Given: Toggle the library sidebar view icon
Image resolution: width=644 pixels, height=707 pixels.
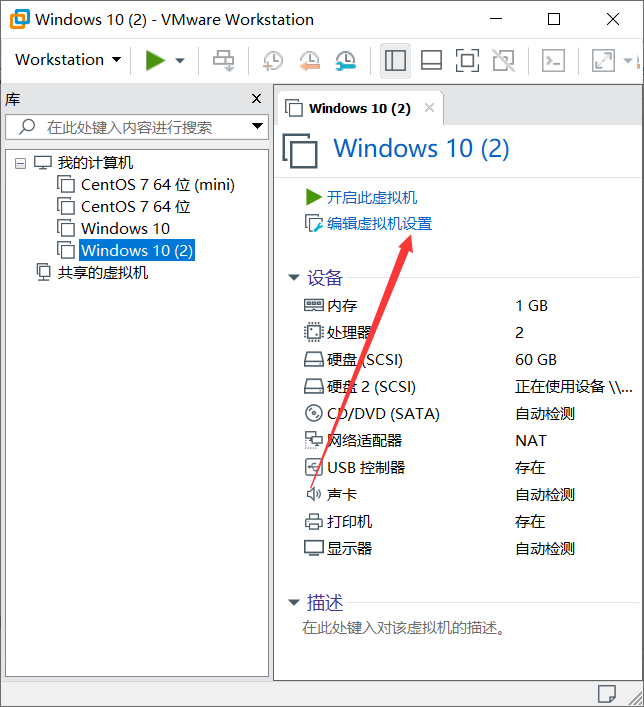Looking at the screenshot, I should click(395, 60).
